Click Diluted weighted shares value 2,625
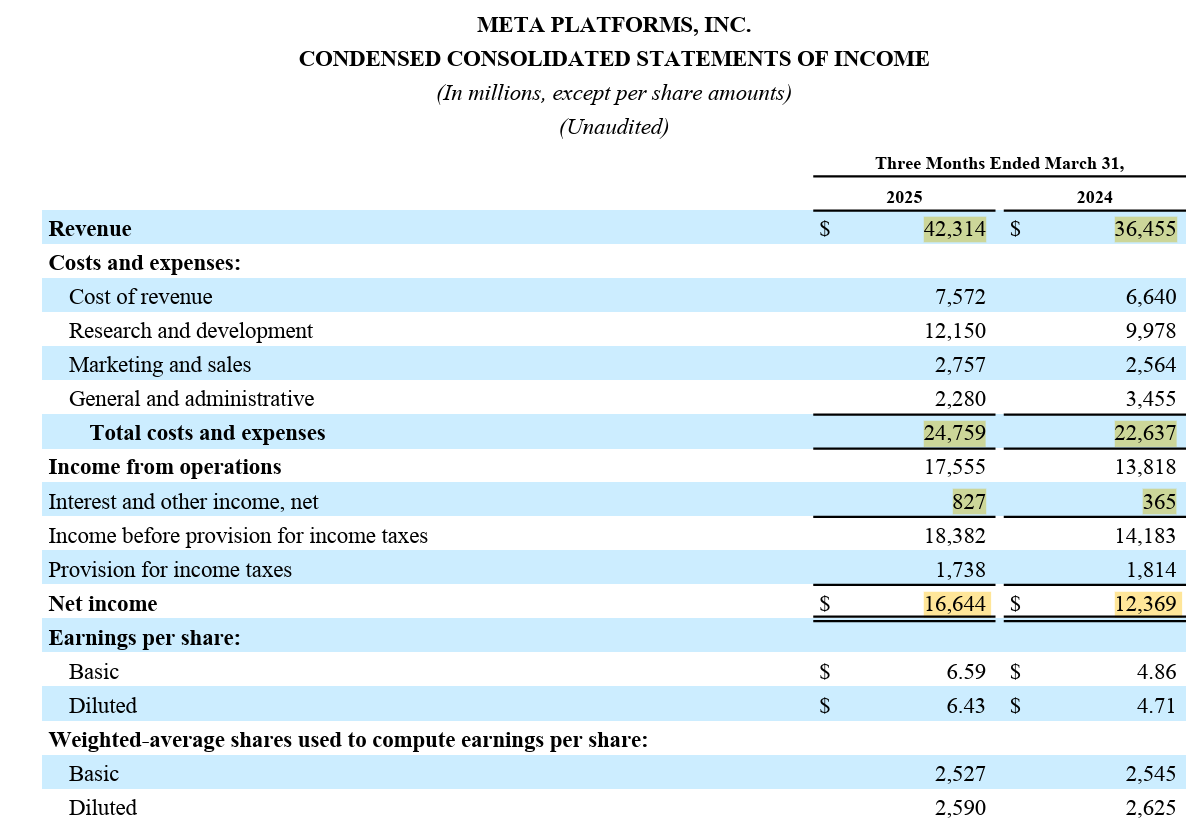The height and width of the screenshot is (827, 1195). click(1151, 808)
